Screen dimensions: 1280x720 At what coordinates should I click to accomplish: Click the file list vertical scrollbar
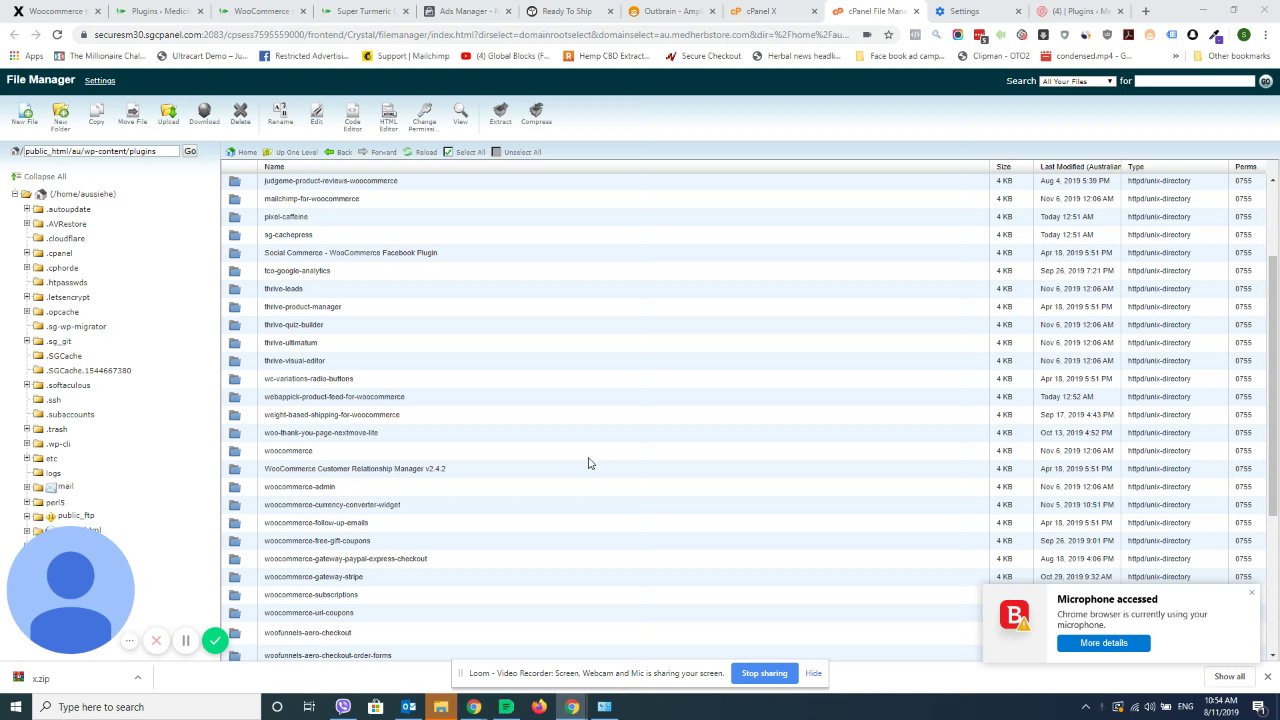(1272, 385)
